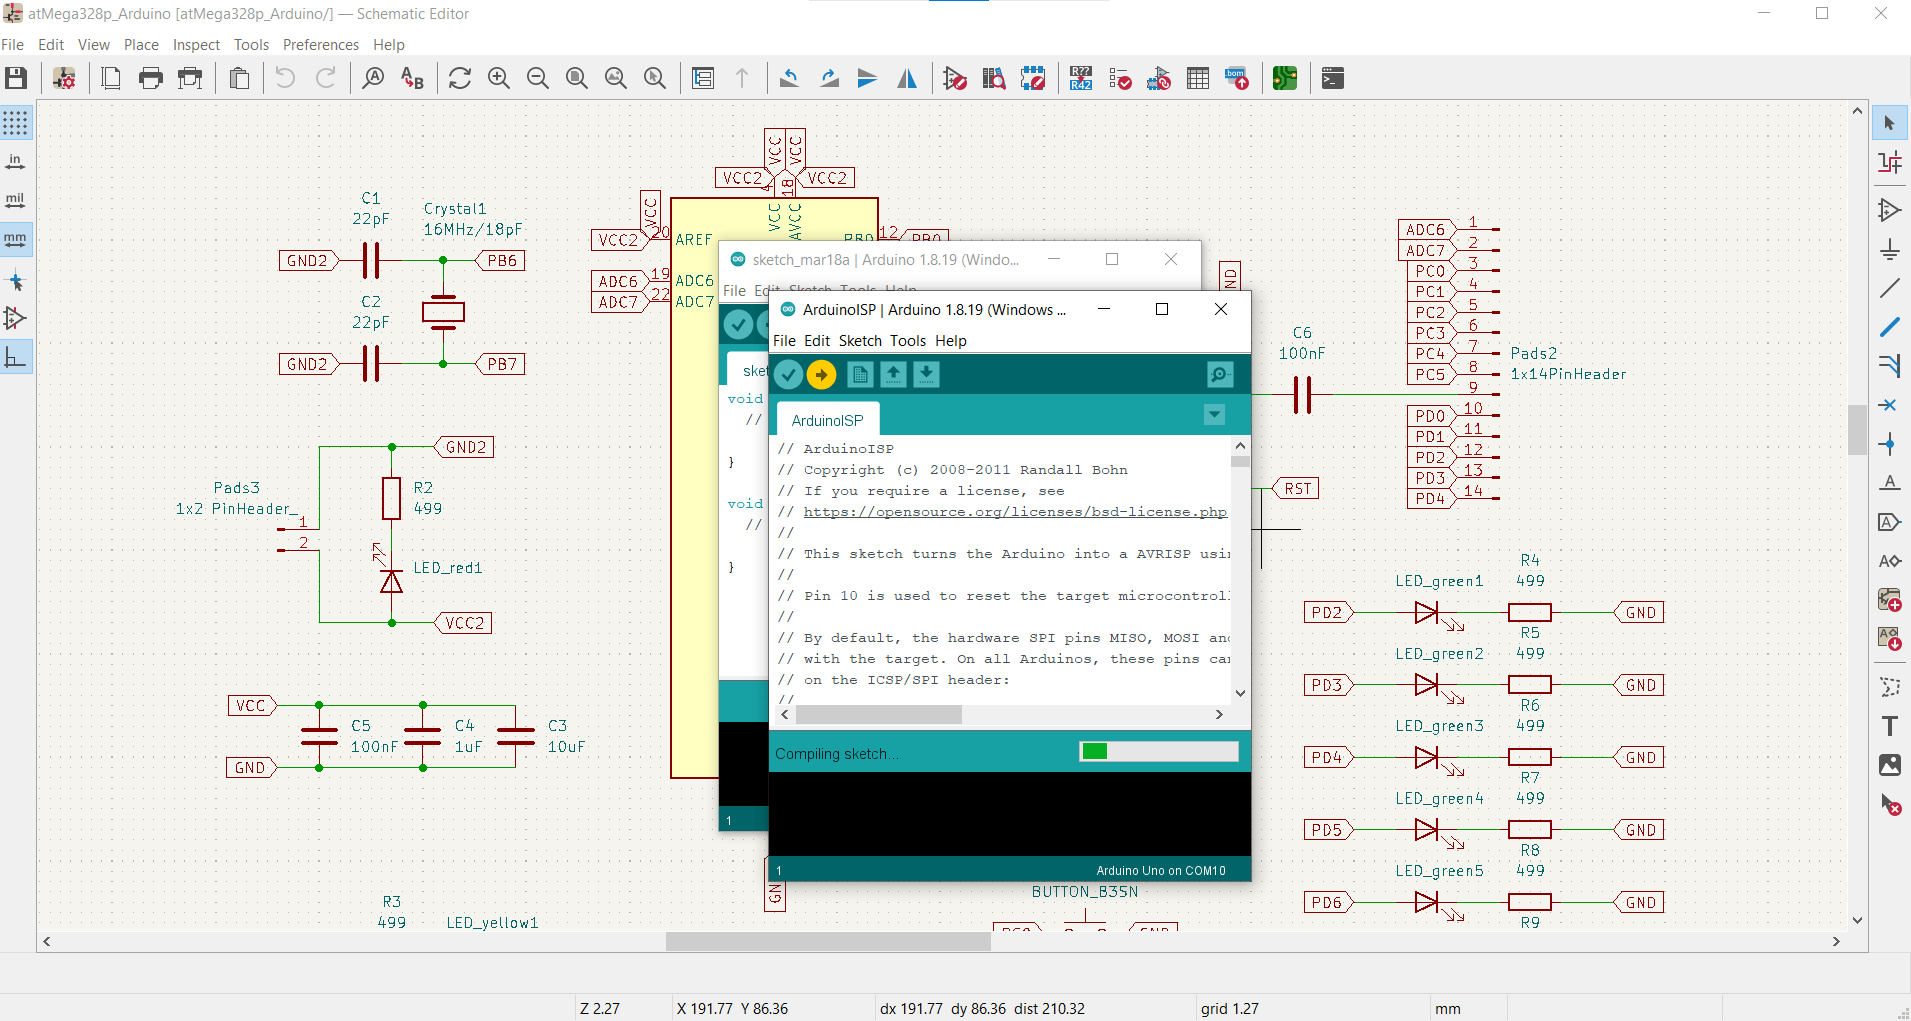Click the compiling progress bar
1911x1021 pixels.
[x=1159, y=751]
